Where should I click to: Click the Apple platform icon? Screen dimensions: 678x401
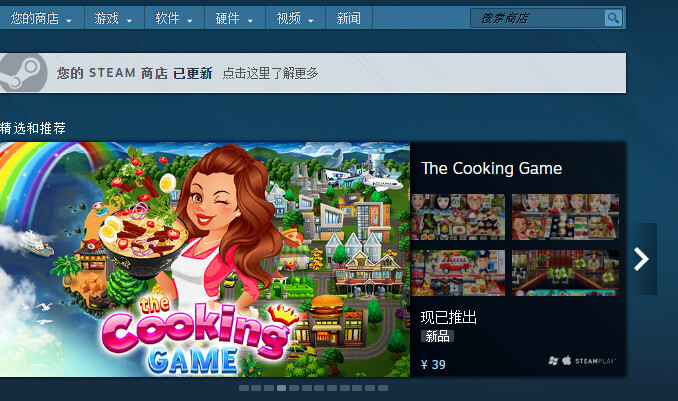tap(566, 360)
